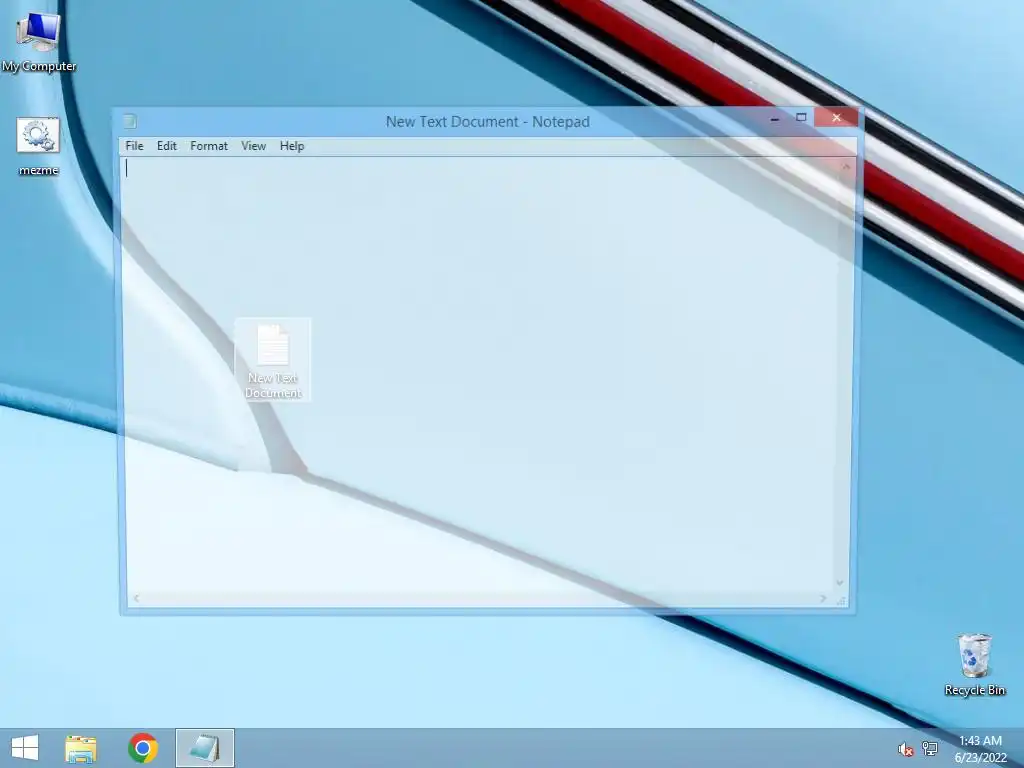1024x768 pixels.
Task: Maximize the Notepad window
Action: pos(801,118)
